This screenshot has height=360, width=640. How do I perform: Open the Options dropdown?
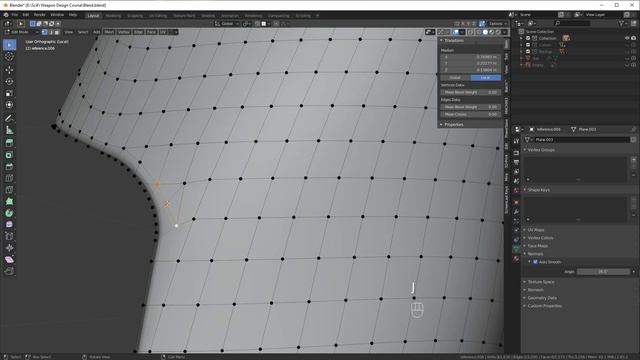[497, 24]
